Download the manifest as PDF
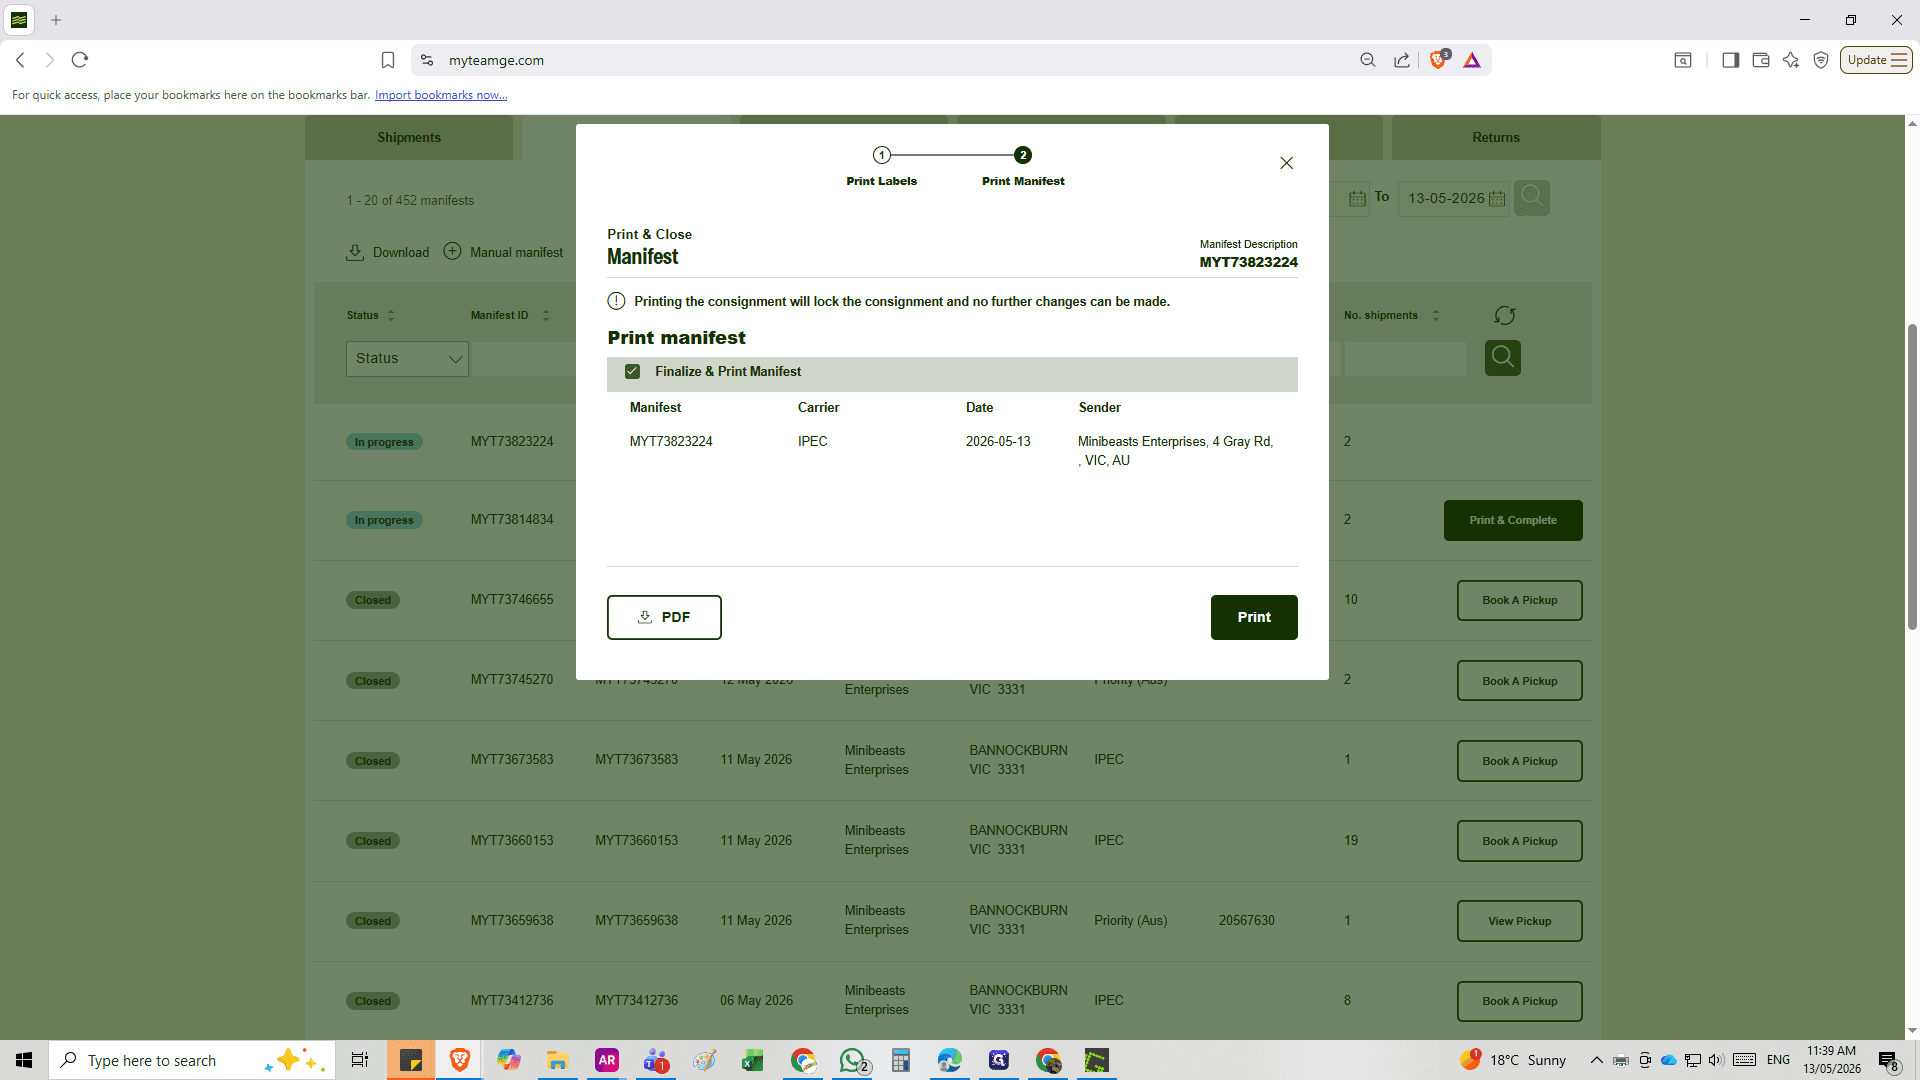The height and width of the screenshot is (1080, 1920). coord(664,617)
